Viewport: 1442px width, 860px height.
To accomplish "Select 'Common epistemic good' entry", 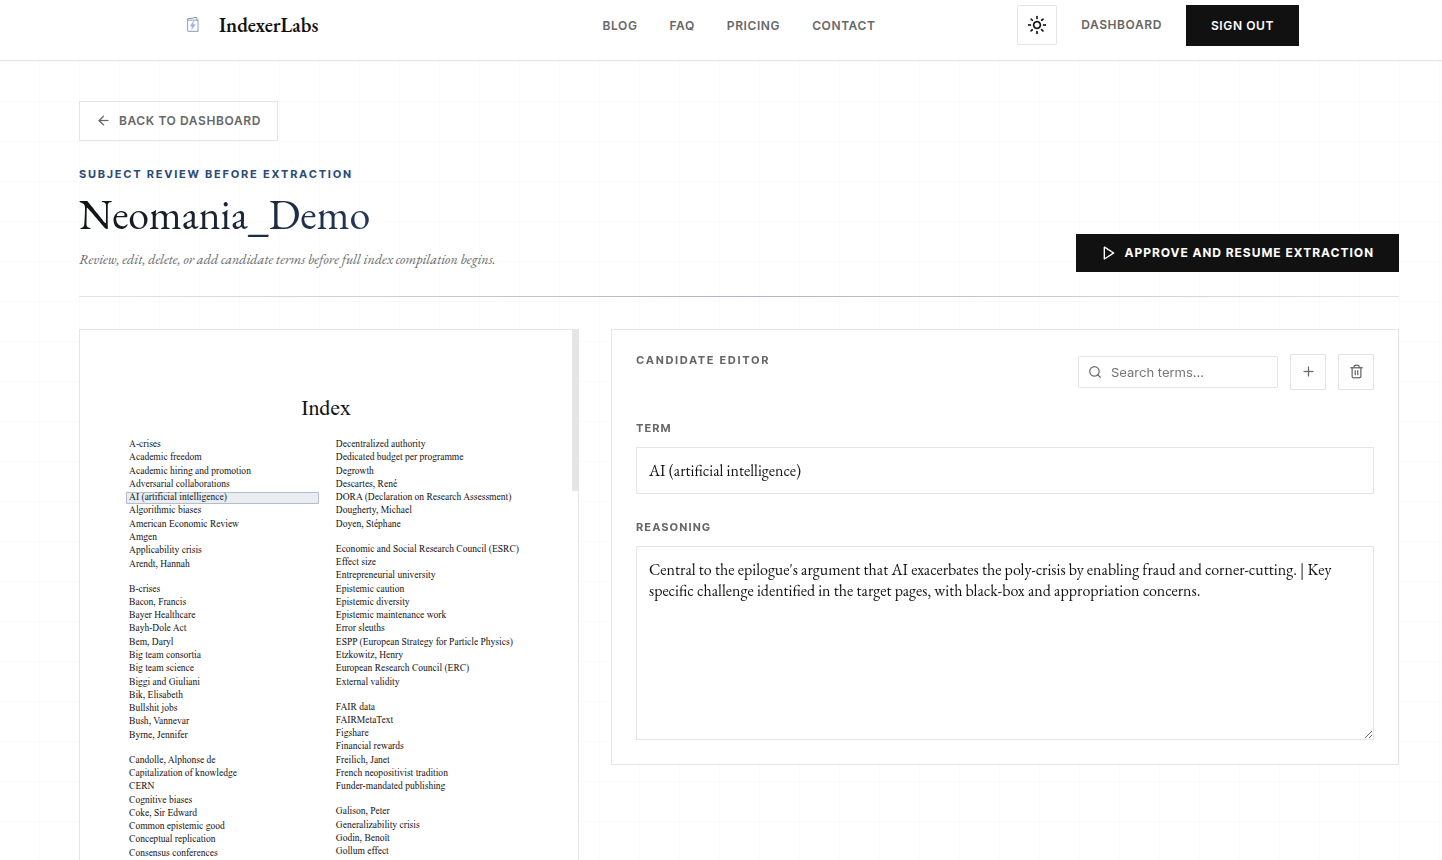I will (177, 826).
